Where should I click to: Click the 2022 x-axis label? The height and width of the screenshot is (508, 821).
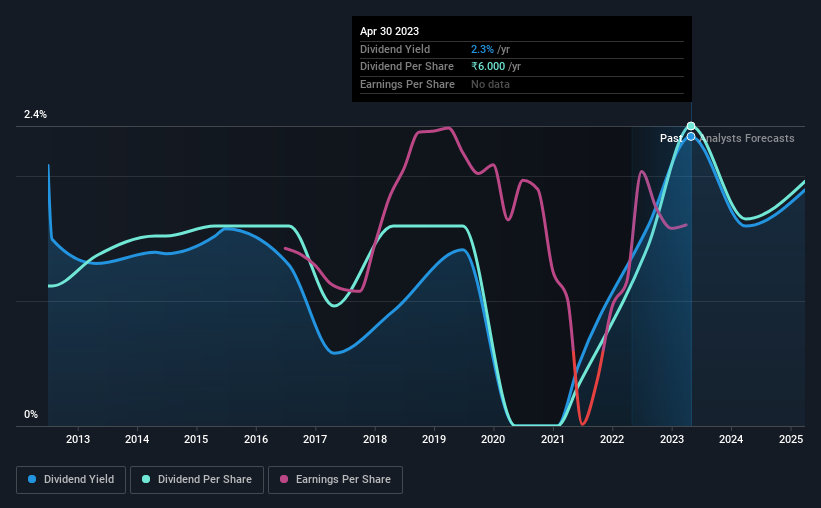pos(612,439)
